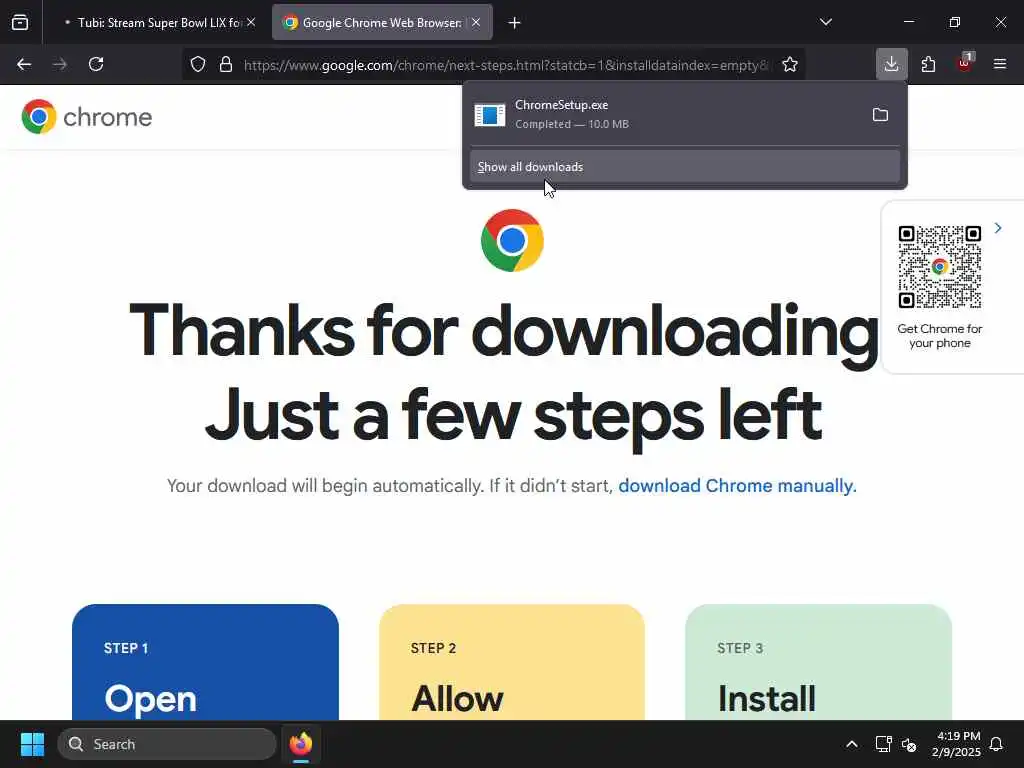Open the notifications bell icon
1024x768 pixels.
(997, 744)
